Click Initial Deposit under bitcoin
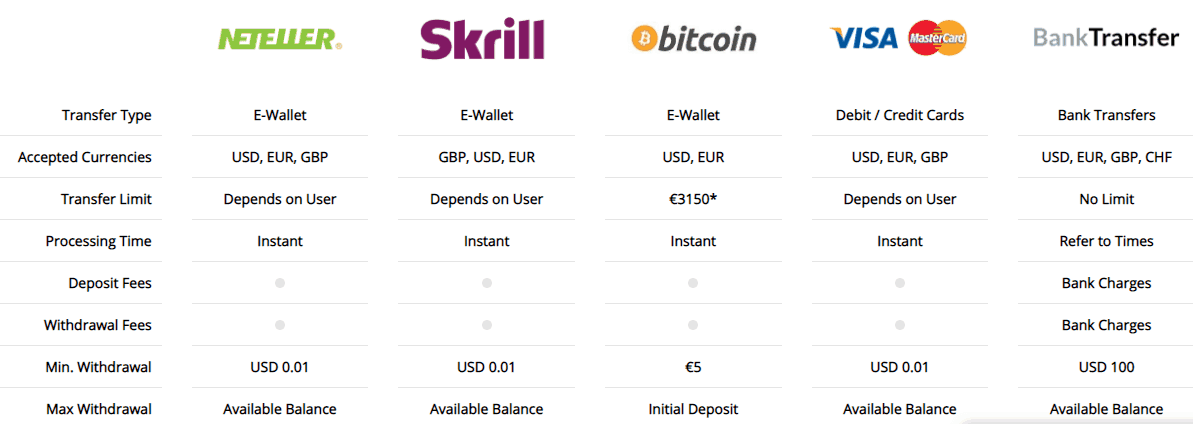The width and height of the screenshot is (1193, 424). point(692,409)
